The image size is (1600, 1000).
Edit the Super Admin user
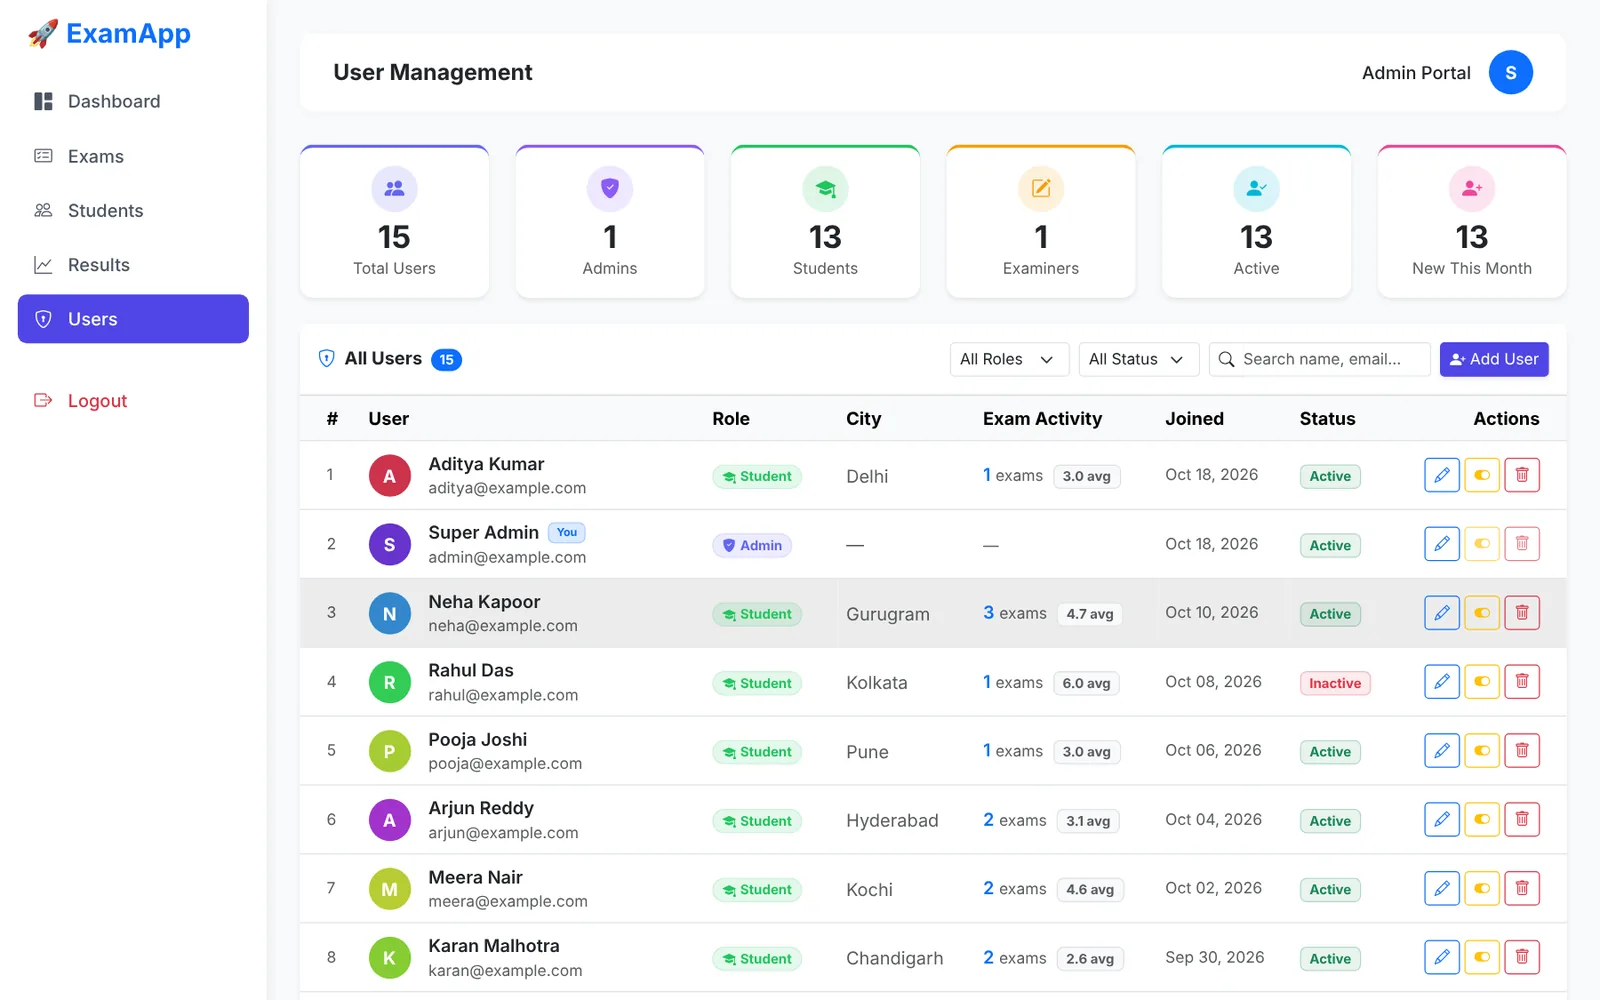tap(1442, 544)
